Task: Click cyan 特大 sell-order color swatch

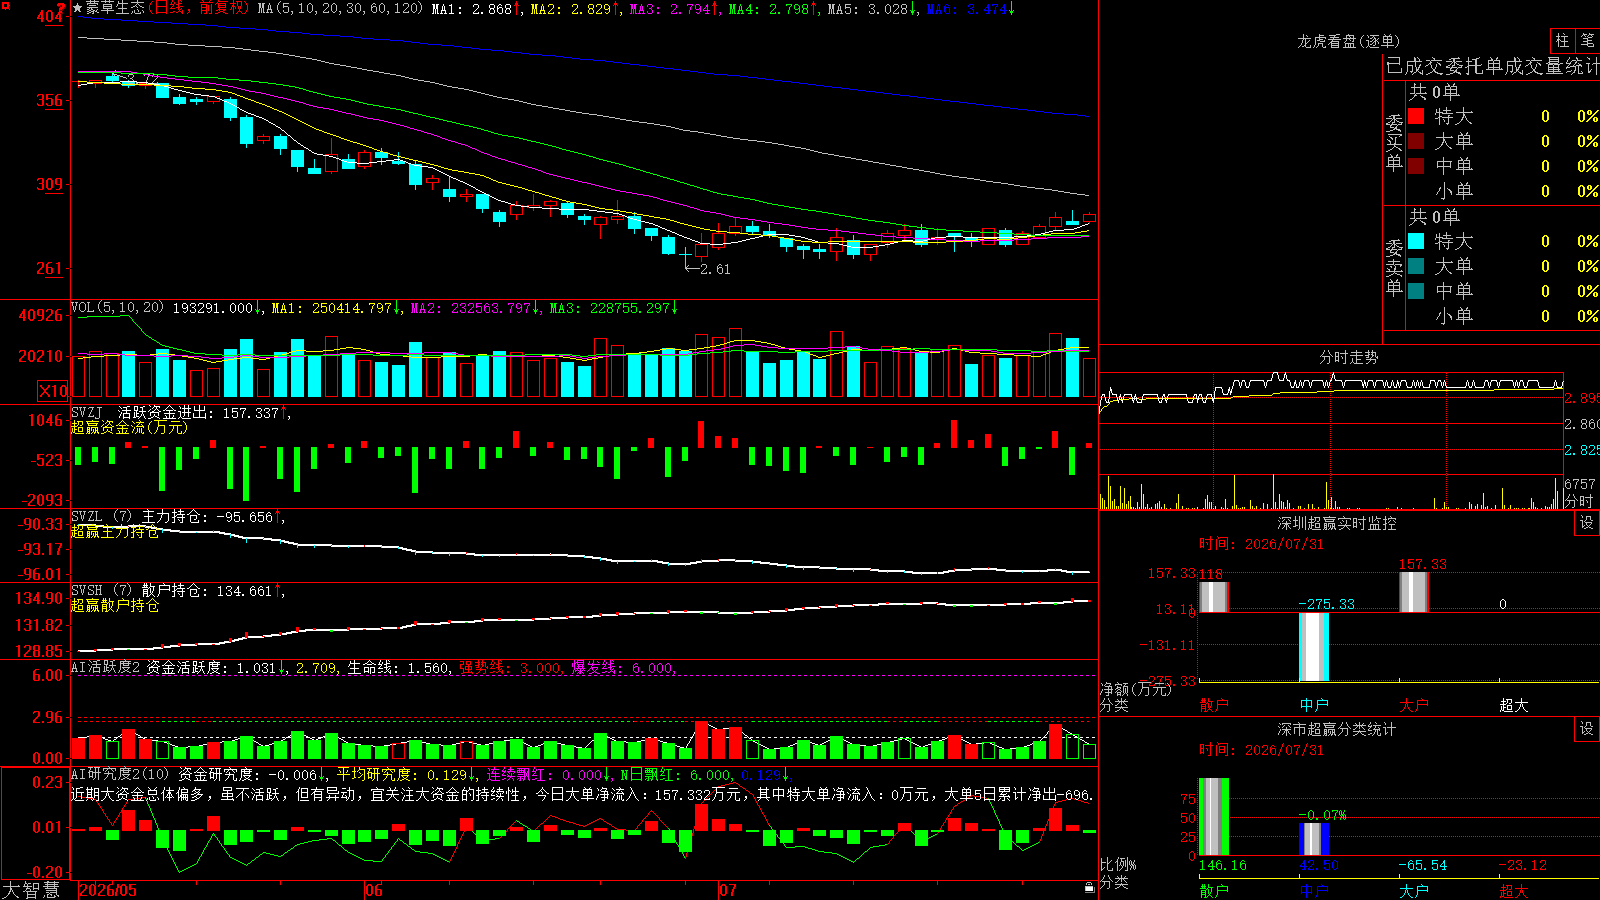Action: tap(1416, 241)
